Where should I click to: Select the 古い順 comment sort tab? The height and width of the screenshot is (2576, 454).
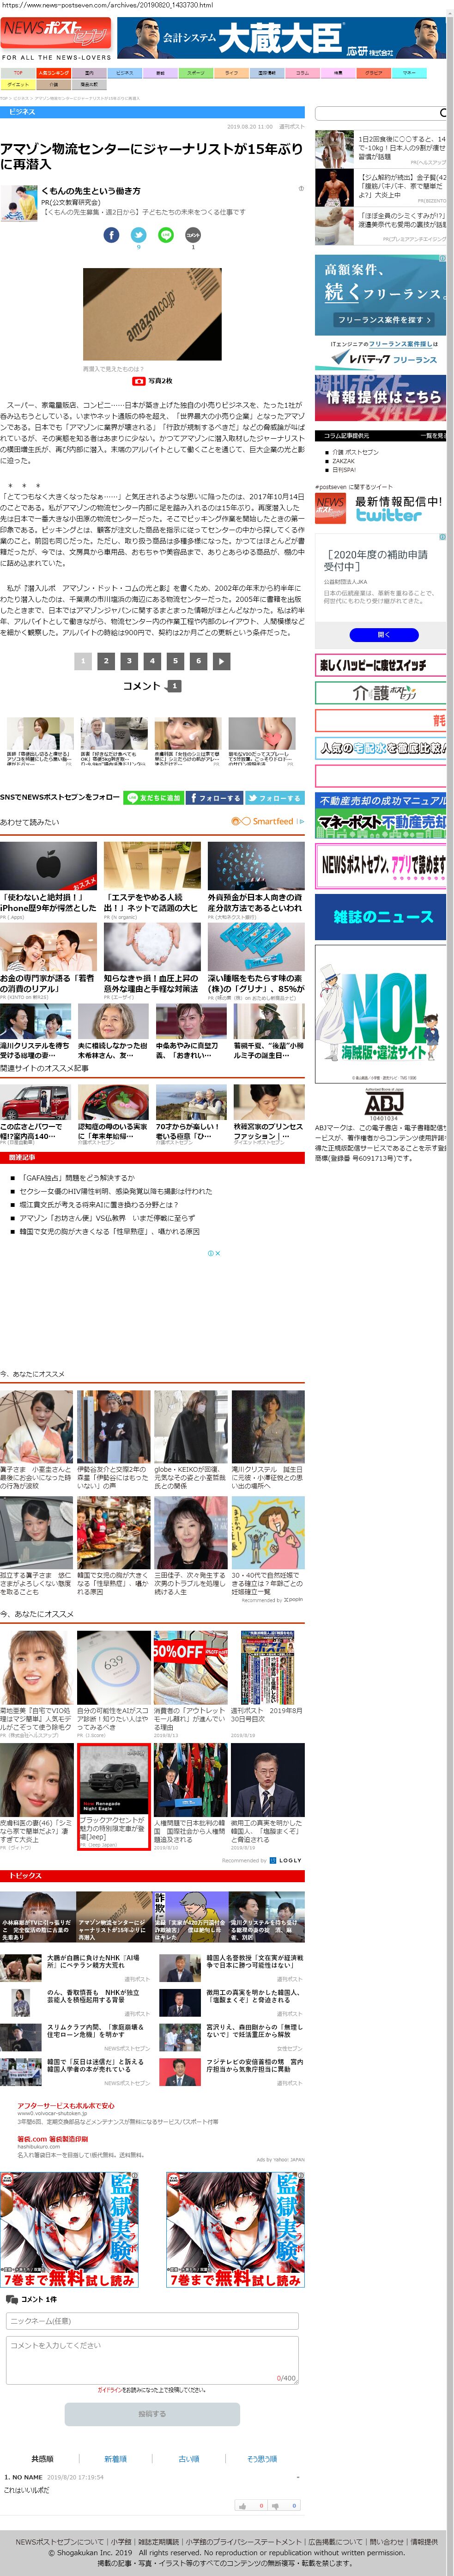(189, 2459)
